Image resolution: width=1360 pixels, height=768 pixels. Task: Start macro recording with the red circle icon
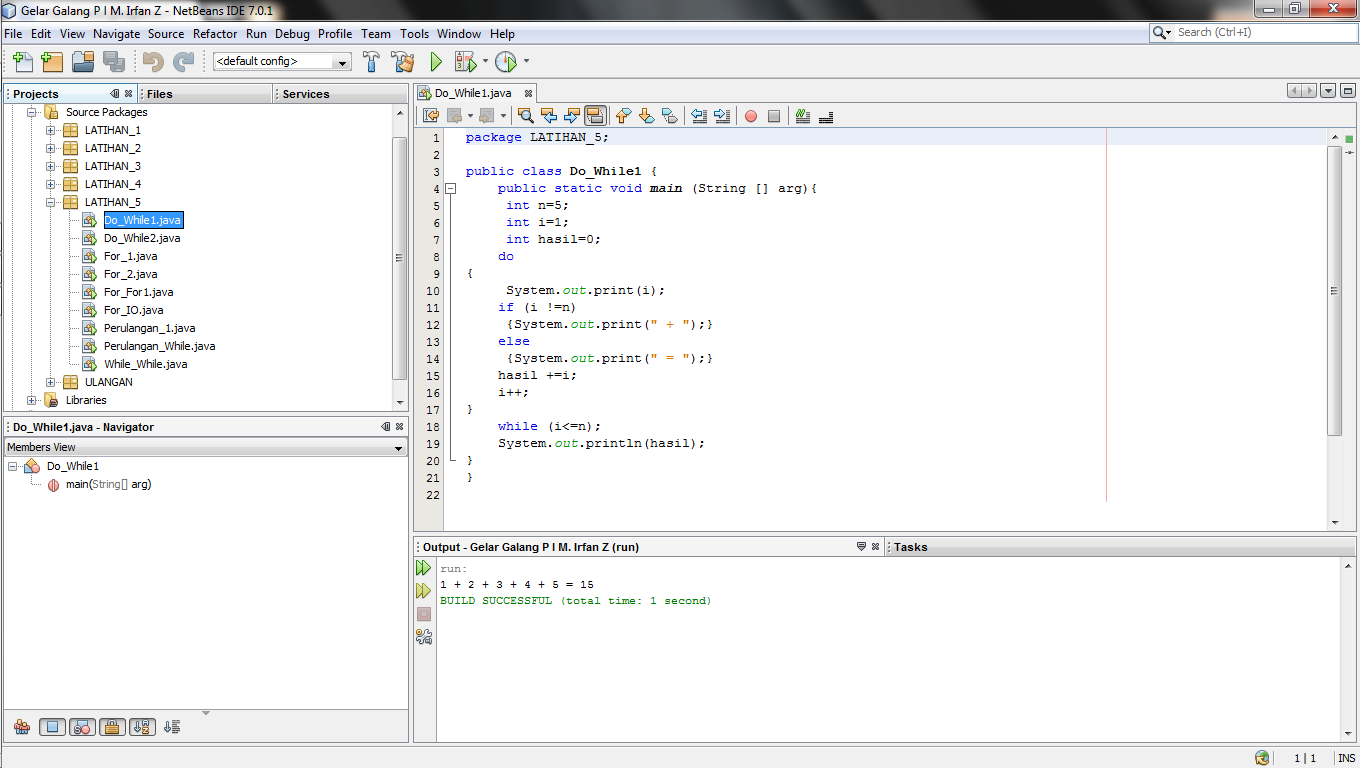point(752,116)
